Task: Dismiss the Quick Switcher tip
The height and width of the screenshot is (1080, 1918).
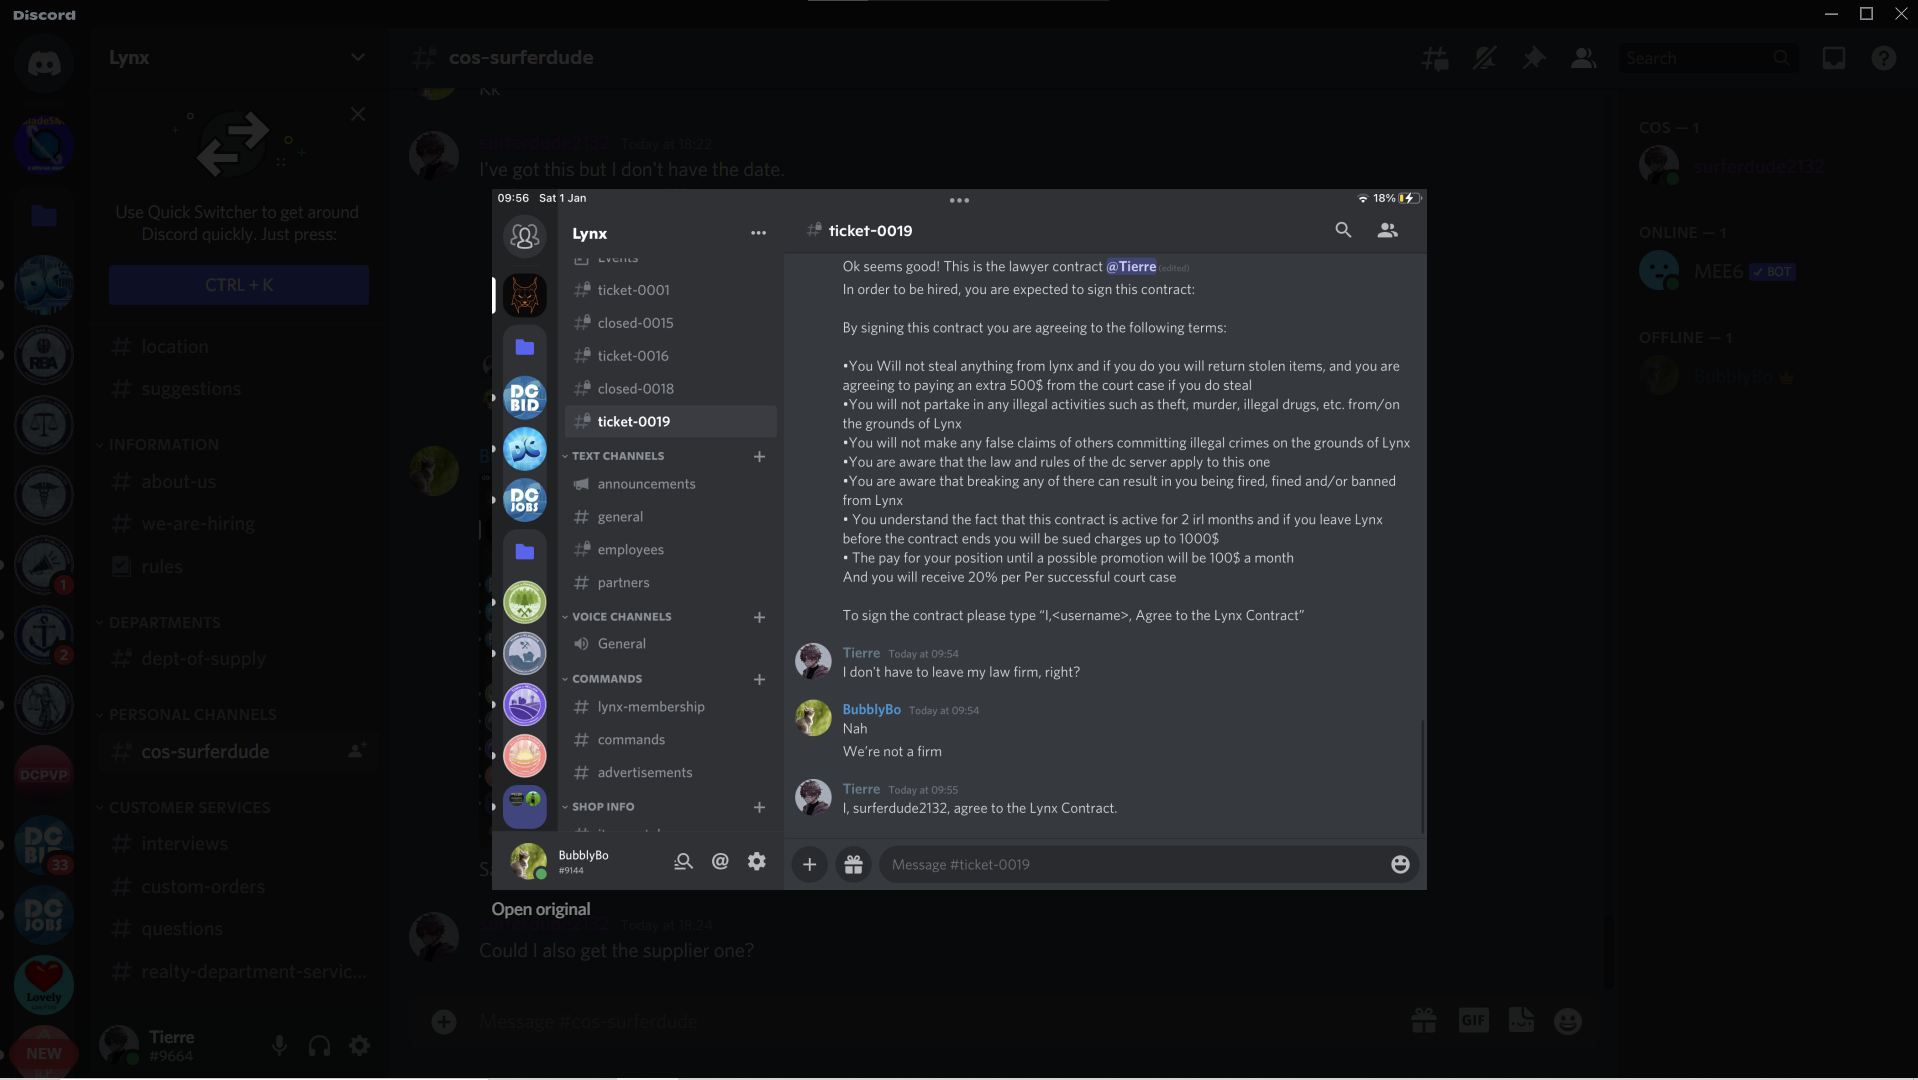Action: pos(358,114)
